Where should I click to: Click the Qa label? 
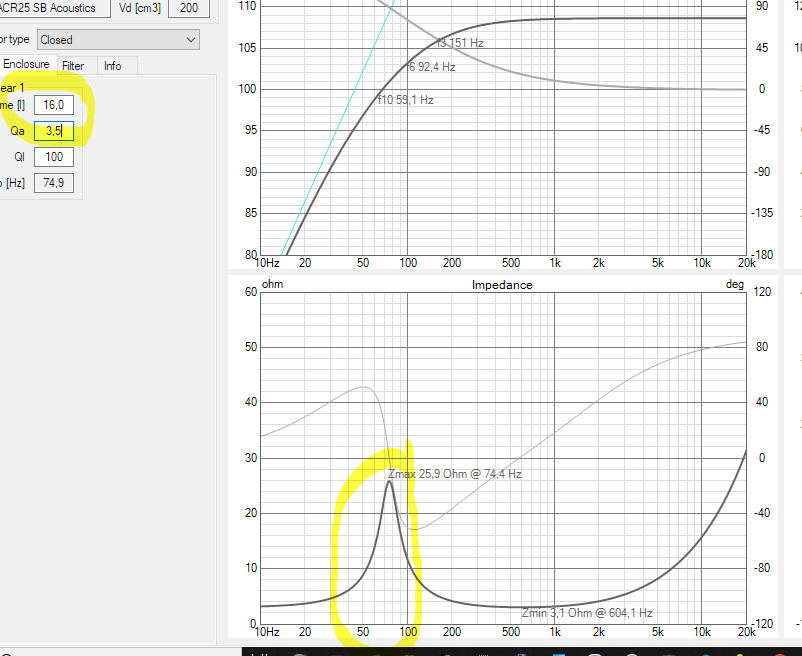pyautogui.click(x=17, y=131)
